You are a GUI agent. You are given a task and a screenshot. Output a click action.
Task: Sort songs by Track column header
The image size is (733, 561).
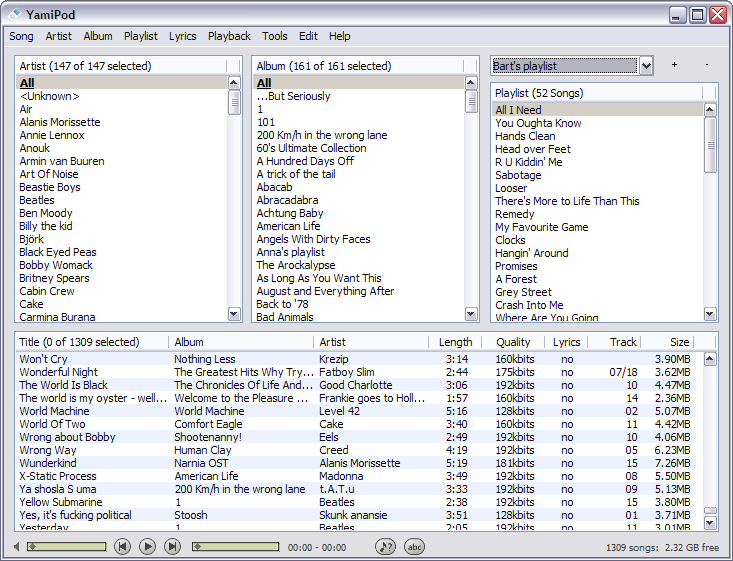[x=614, y=342]
